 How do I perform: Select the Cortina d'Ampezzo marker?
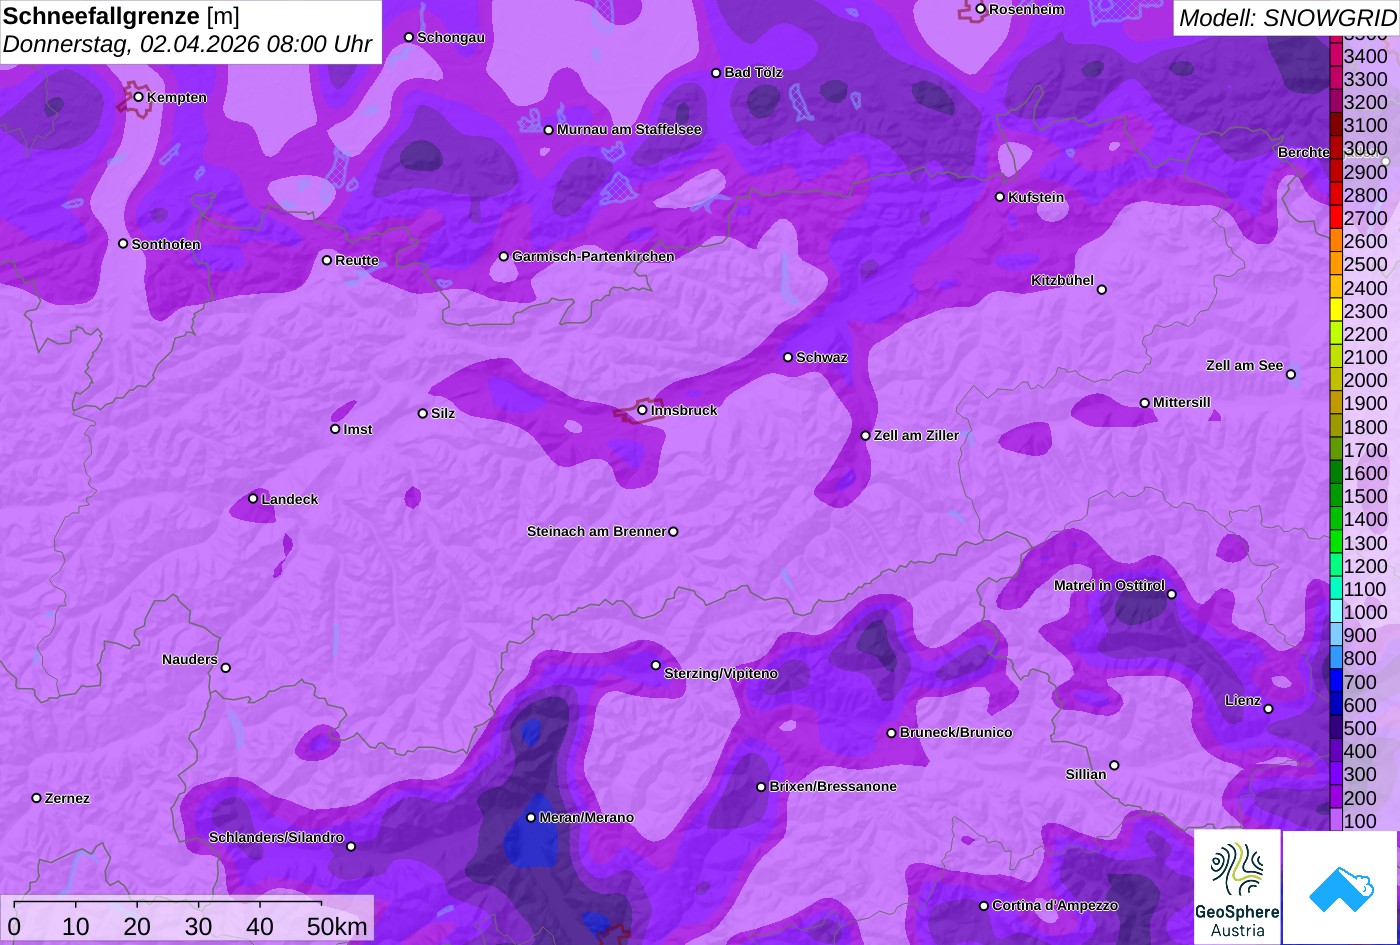(984, 906)
